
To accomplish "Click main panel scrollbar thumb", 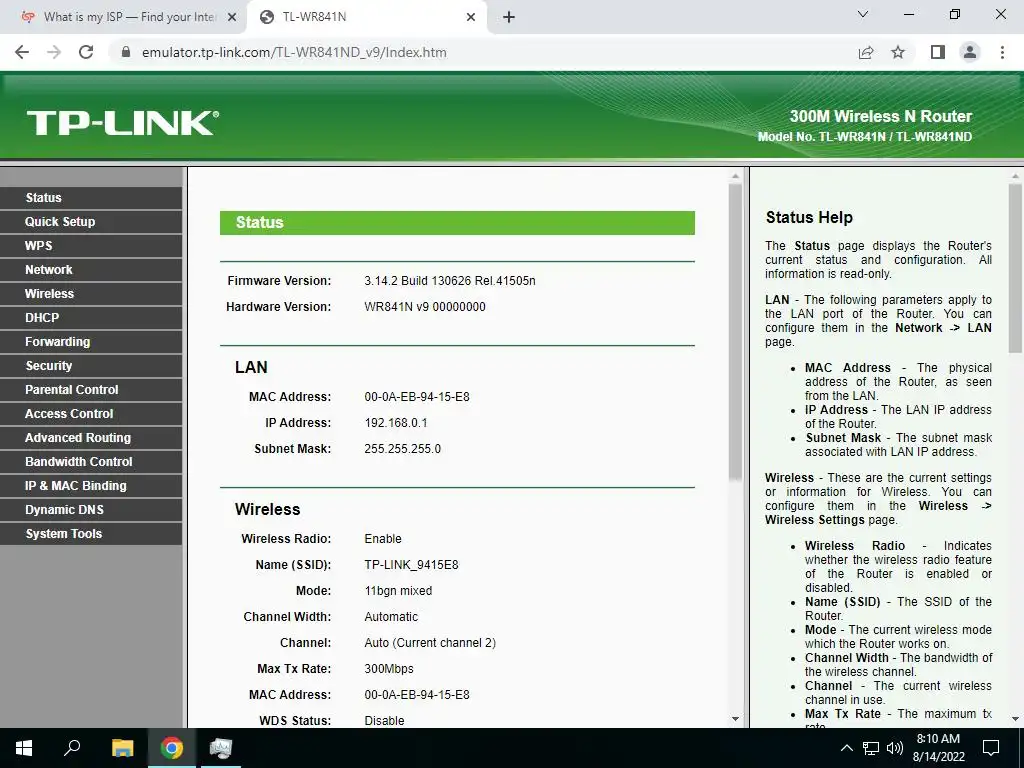I will tap(735, 332).
